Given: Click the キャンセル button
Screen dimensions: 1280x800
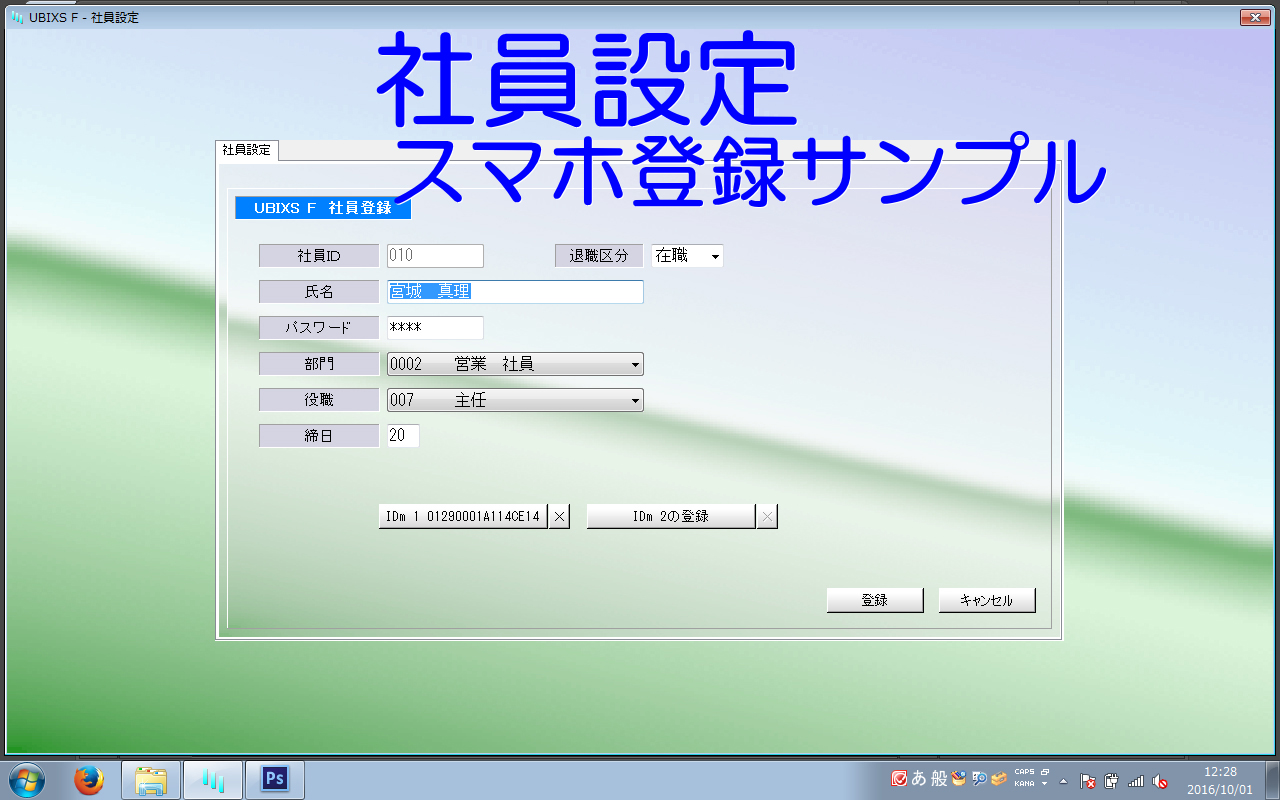Looking at the screenshot, I should pyautogui.click(x=987, y=600).
